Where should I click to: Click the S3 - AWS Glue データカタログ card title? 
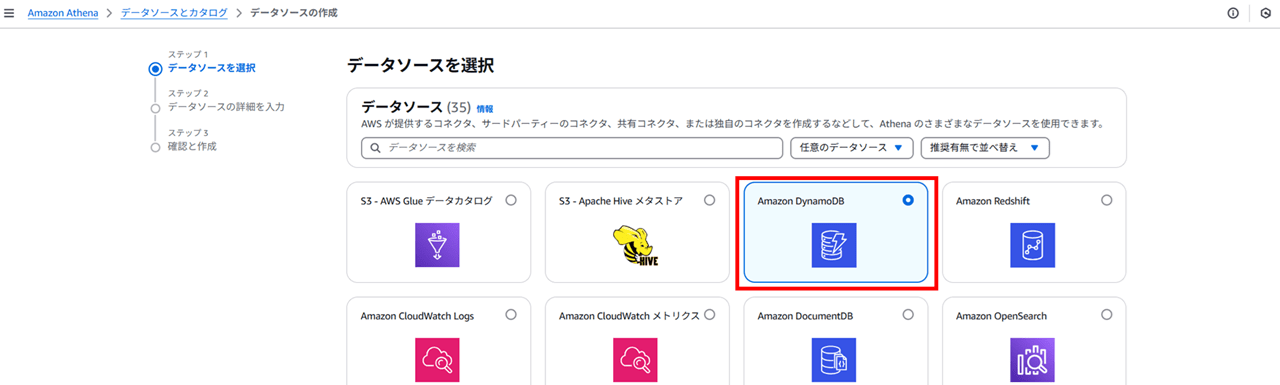tap(427, 201)
